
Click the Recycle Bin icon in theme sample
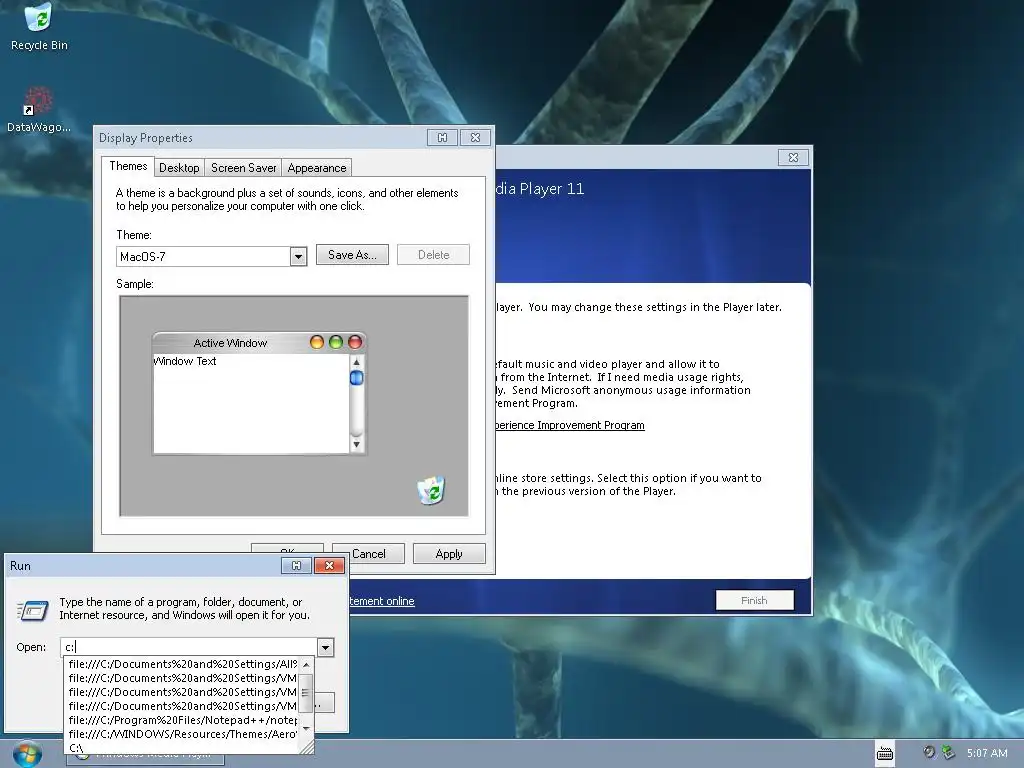point(431,490)
